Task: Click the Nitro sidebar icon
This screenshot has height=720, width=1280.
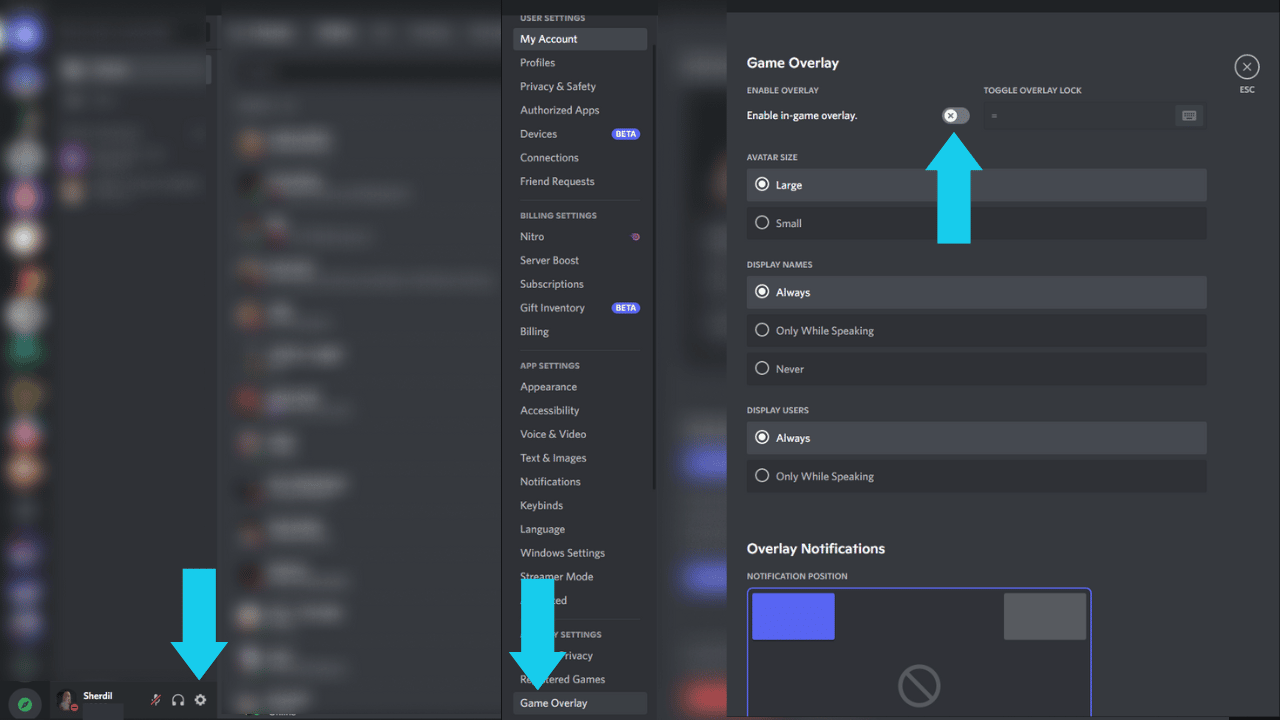Action: click(x=635, y=237)
